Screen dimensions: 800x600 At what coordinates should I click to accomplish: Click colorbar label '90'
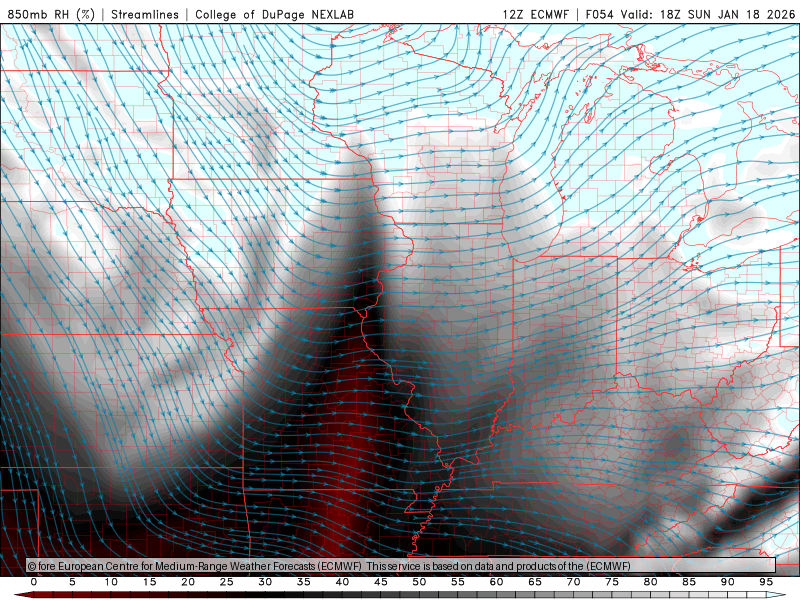click(x=728, y=582)
